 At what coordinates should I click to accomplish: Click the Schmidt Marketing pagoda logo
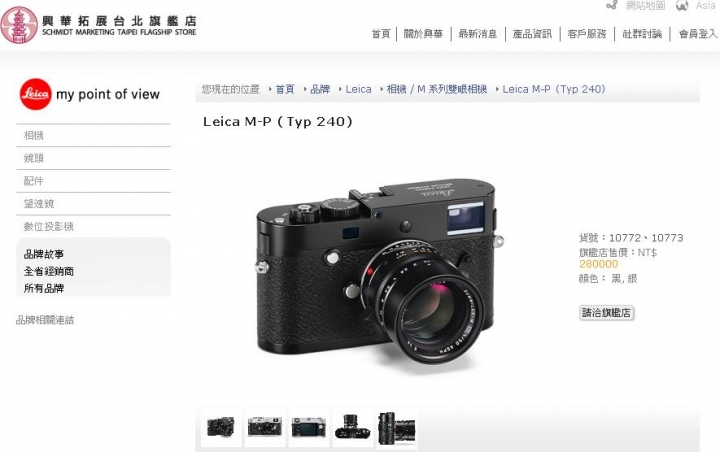click(x=18, y=25)
